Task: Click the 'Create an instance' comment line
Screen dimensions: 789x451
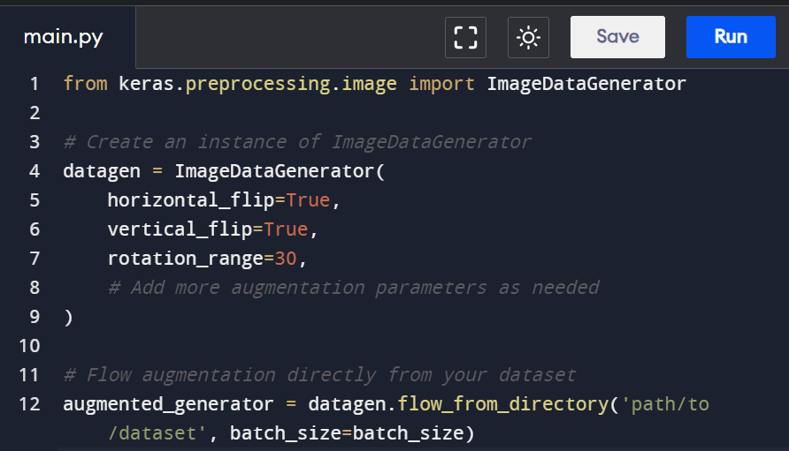Action: 297,142
